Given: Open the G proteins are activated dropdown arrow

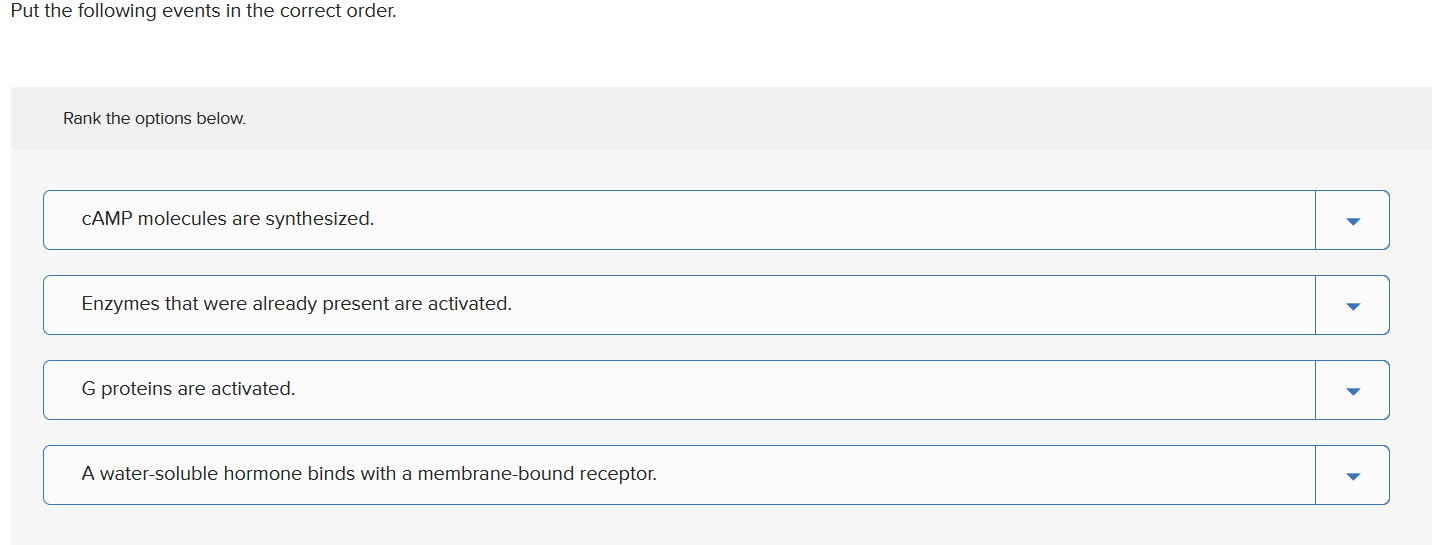Looking at the screenshot, I should click(1352, 390).
